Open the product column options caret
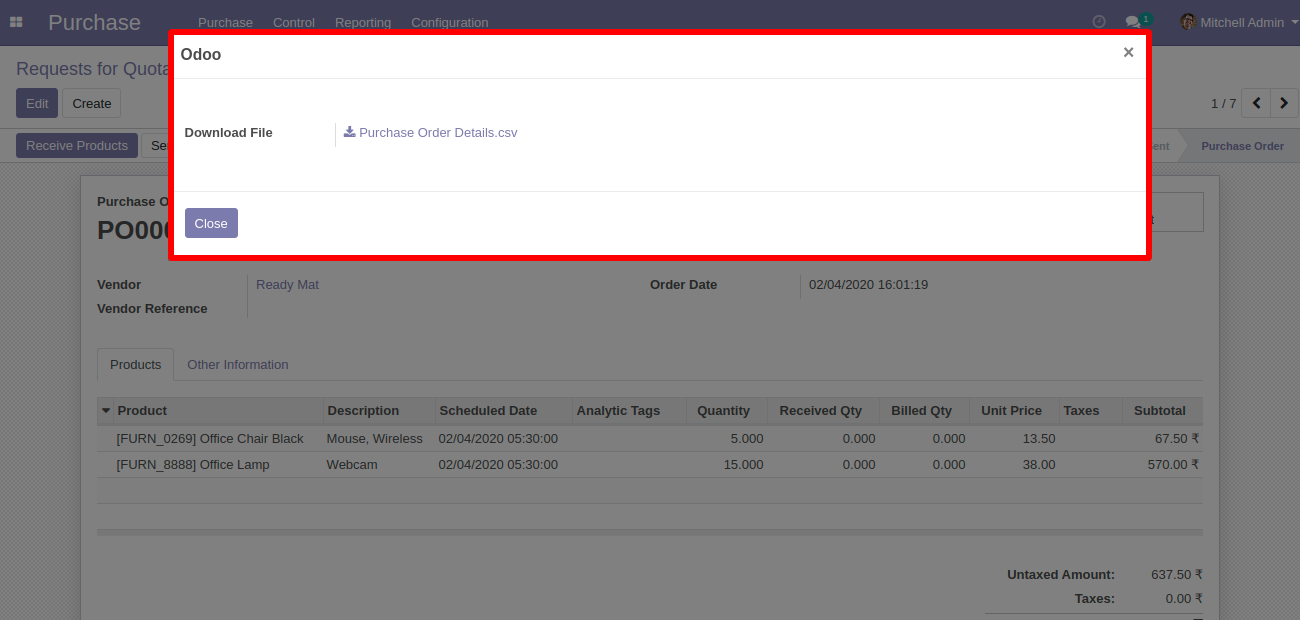 (106, 411)
